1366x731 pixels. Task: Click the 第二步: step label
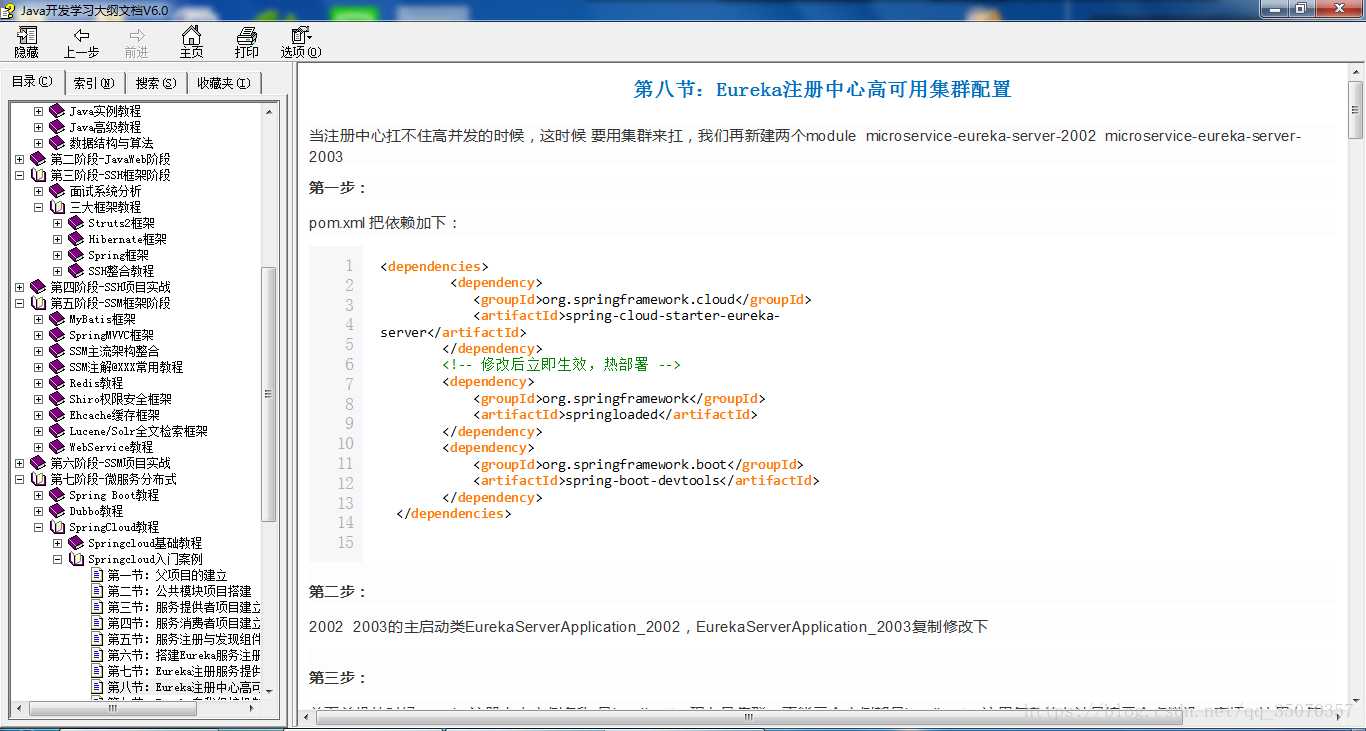(338, 592)
